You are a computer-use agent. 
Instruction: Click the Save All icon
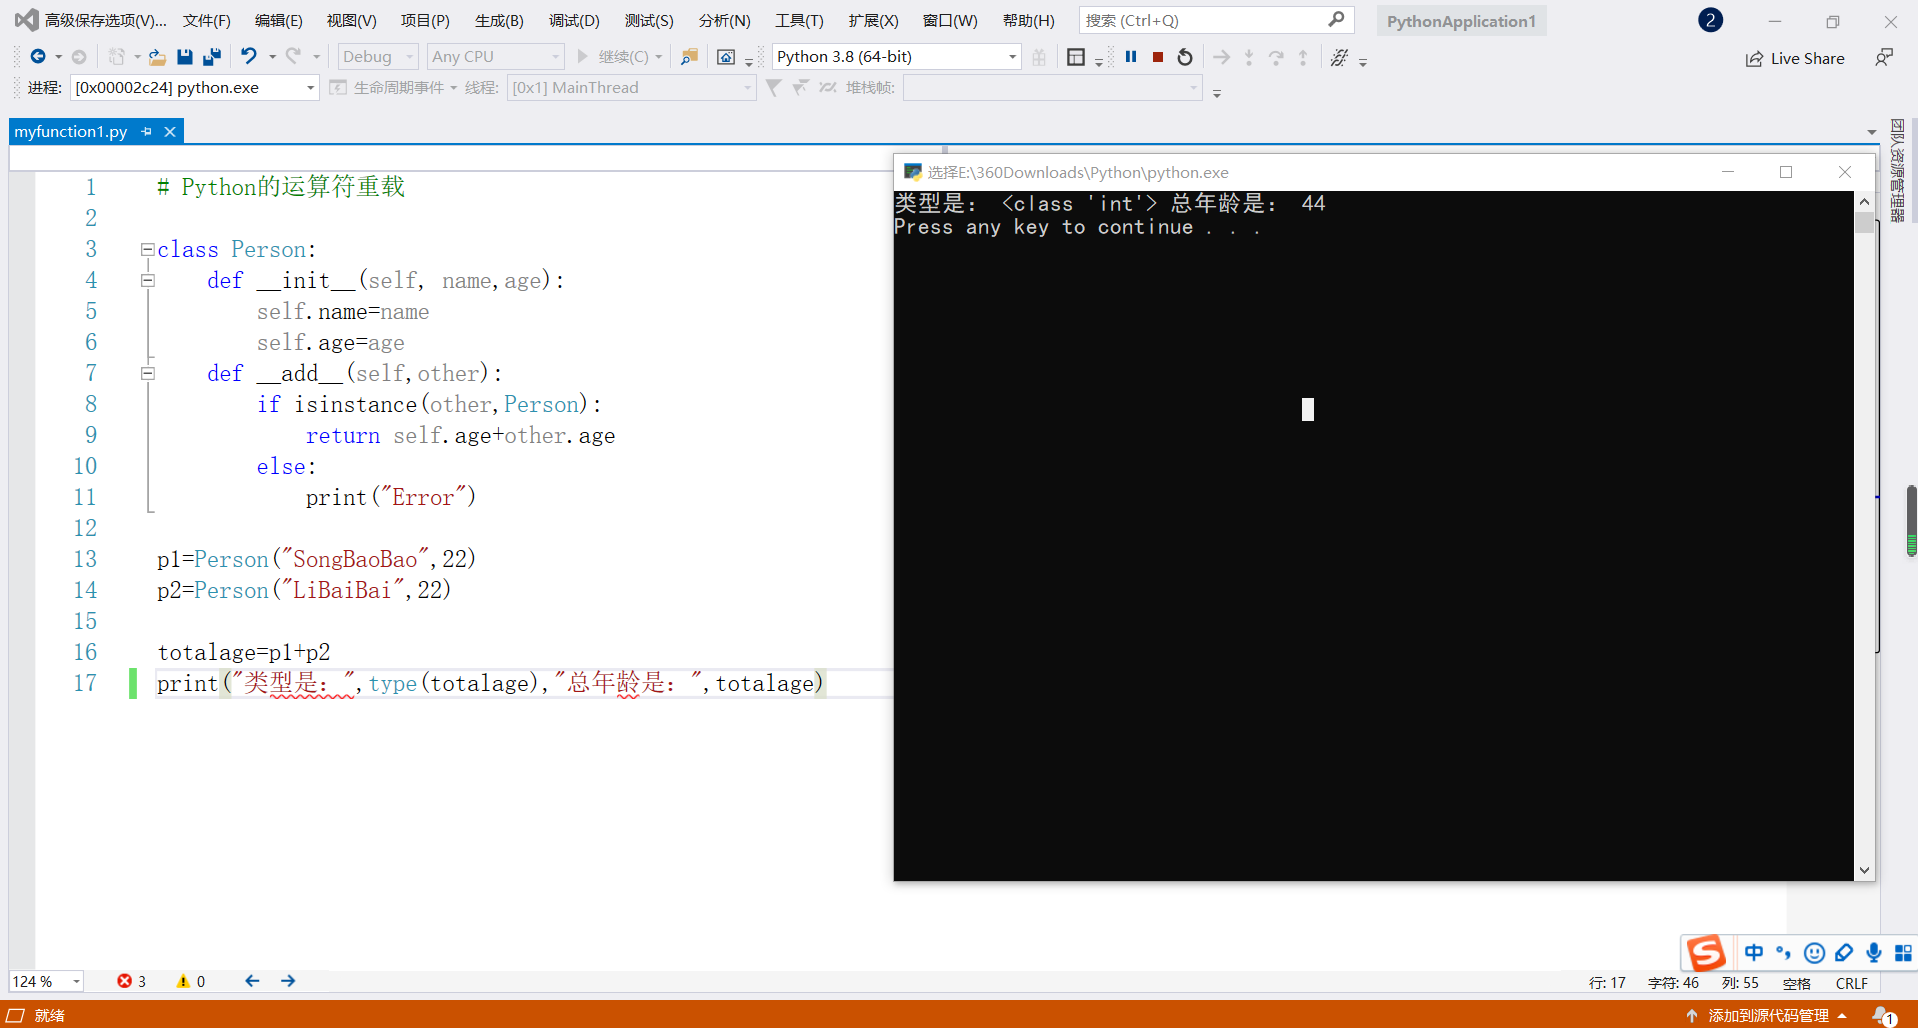pyautogui.click(x=211, y=57)
